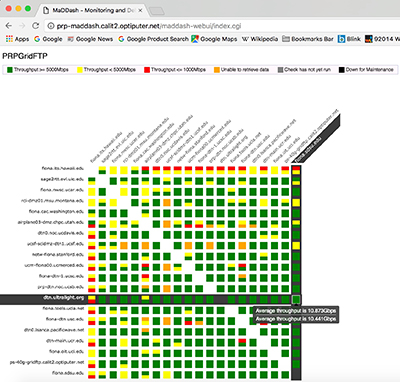Click the fiona.its.hawaii.edu row label
Screen dimensions: 400x382
(x=63, y=168)
